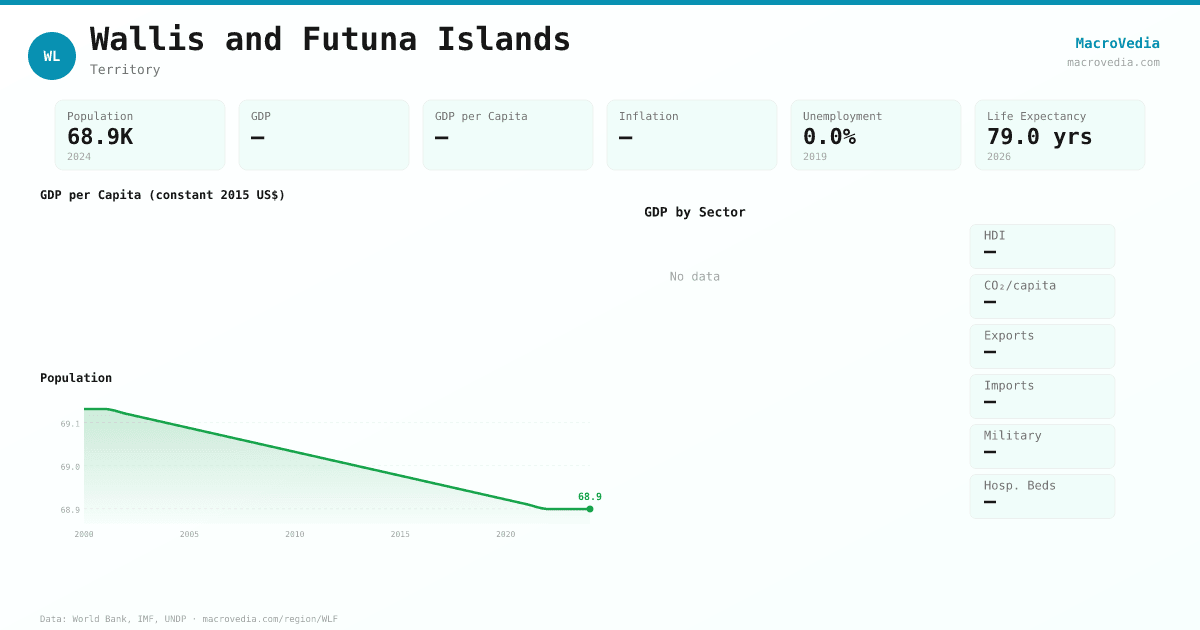The image size is (1200, 630).
Task: Click the HDI indicator tile
Action: pyautogui.click(x=1042, y=246)
